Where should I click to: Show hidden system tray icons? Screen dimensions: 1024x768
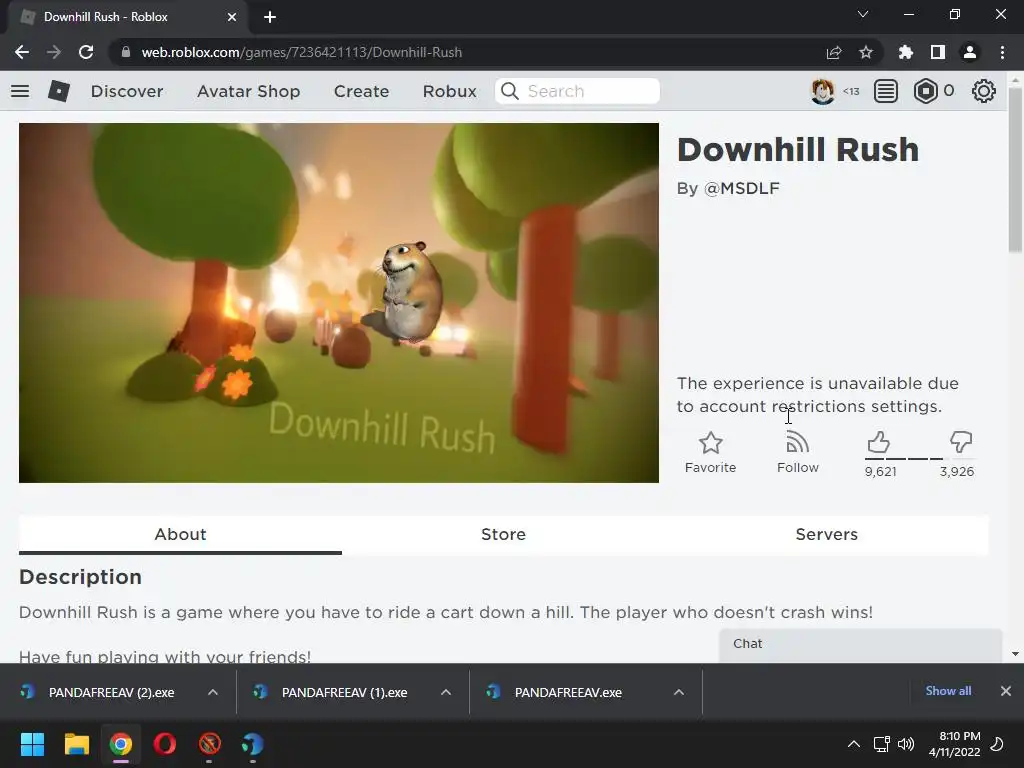[x=854, y=744]
